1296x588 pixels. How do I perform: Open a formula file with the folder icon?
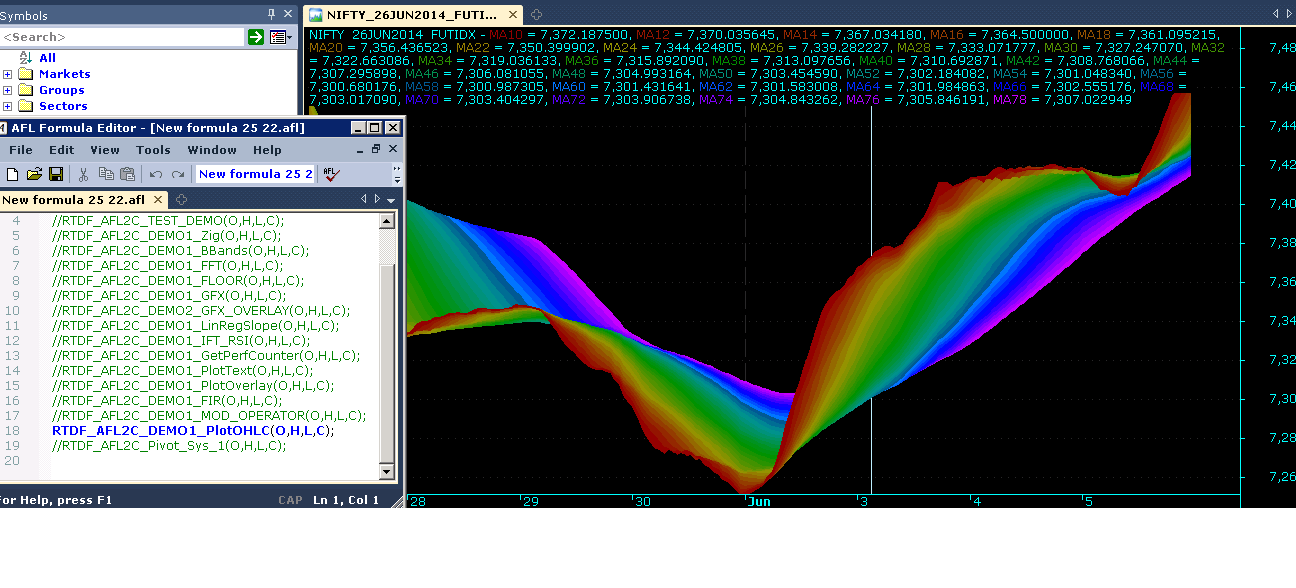pos(34,174)
